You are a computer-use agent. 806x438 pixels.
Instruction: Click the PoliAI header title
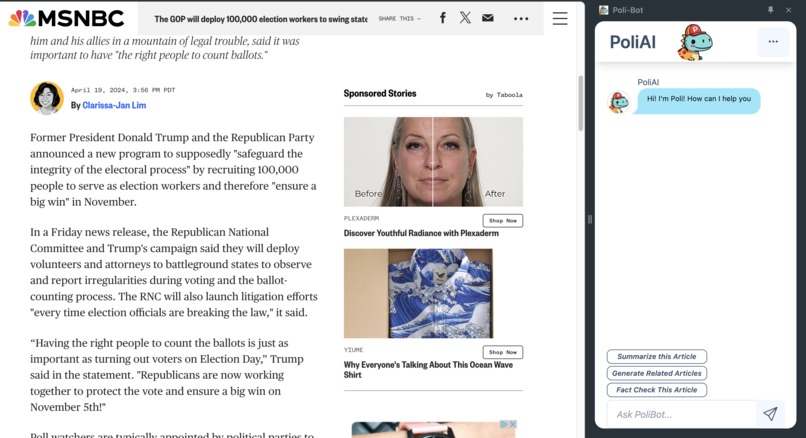tap(633, 42)
